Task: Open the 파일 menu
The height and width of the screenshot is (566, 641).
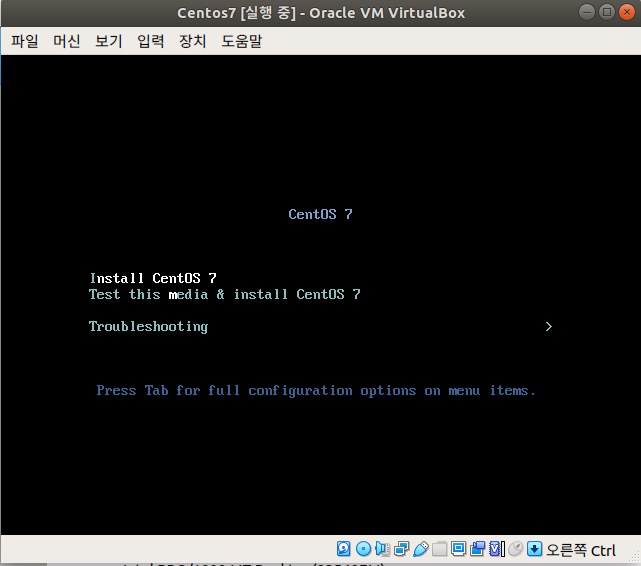Action: pyautogui.click(x=25, y=41)
